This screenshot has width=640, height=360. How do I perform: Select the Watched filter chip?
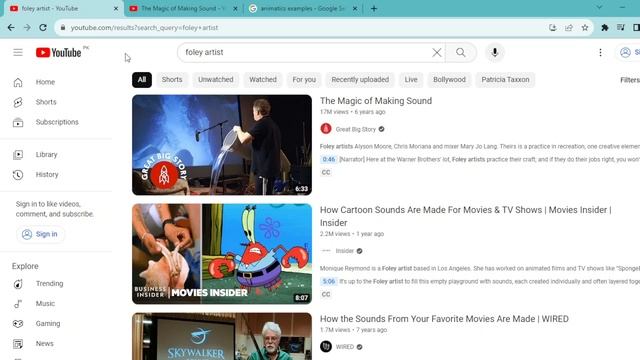click(x=263, y=80)
